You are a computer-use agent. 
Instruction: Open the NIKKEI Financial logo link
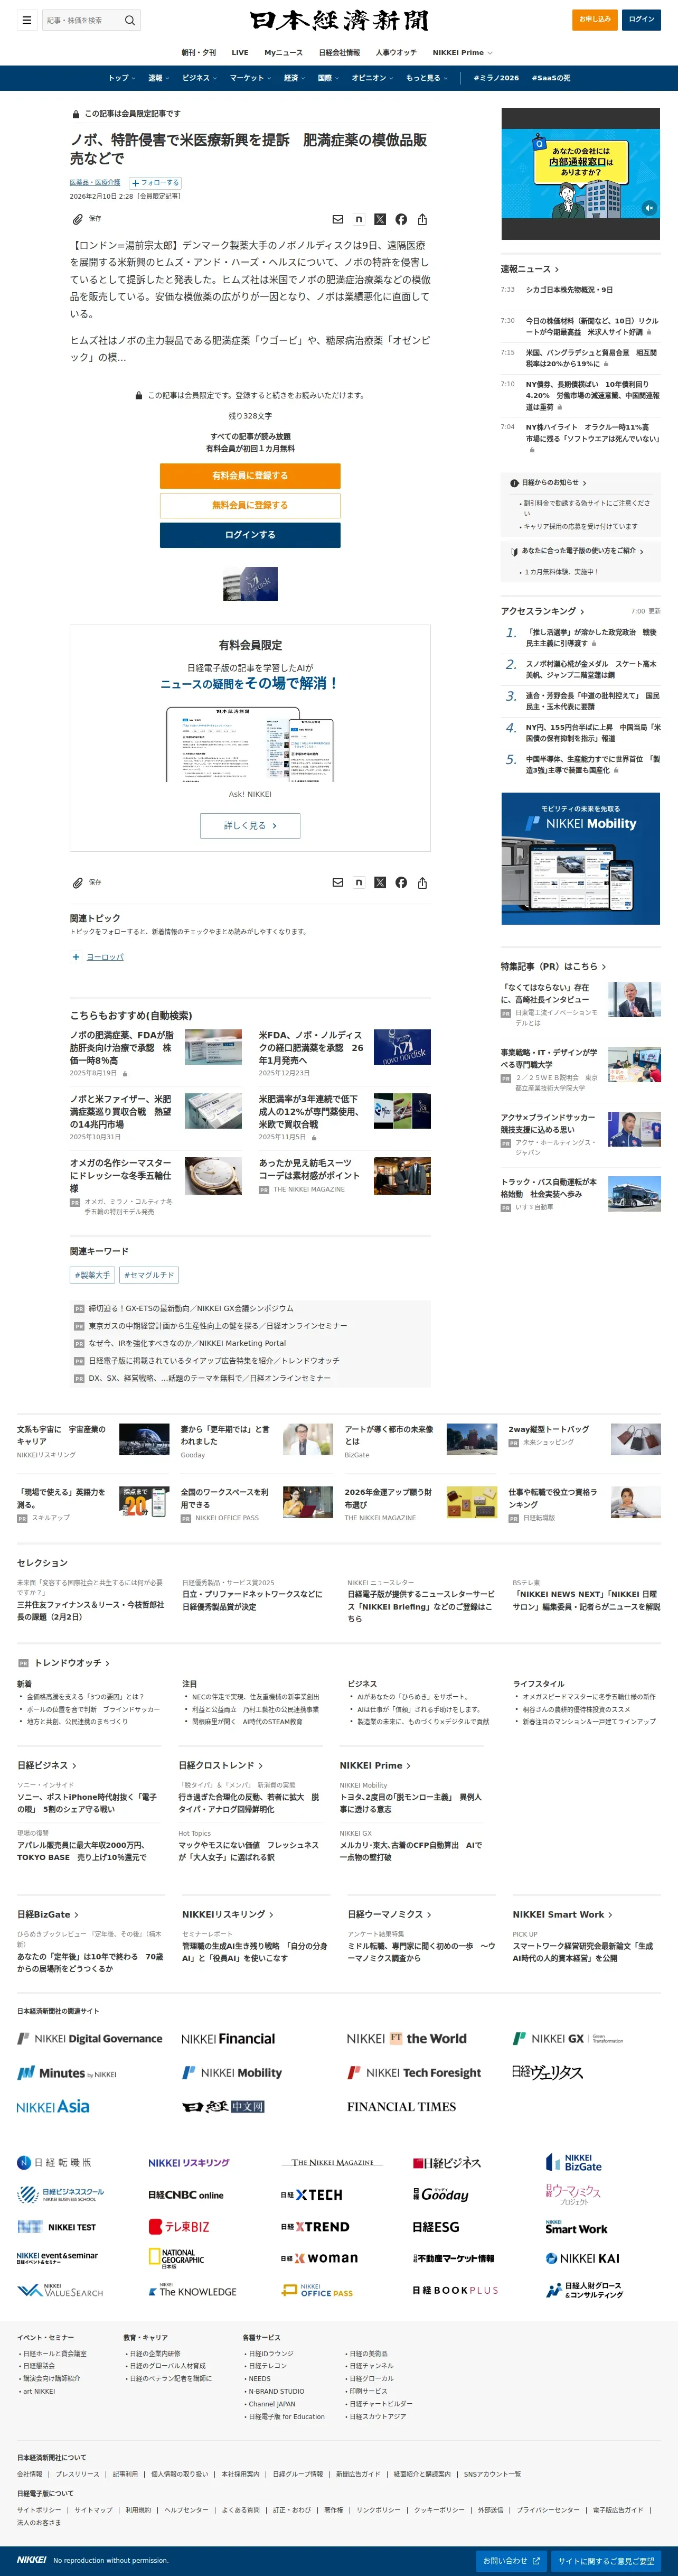pyautogui.click(x=228, y=2038)
